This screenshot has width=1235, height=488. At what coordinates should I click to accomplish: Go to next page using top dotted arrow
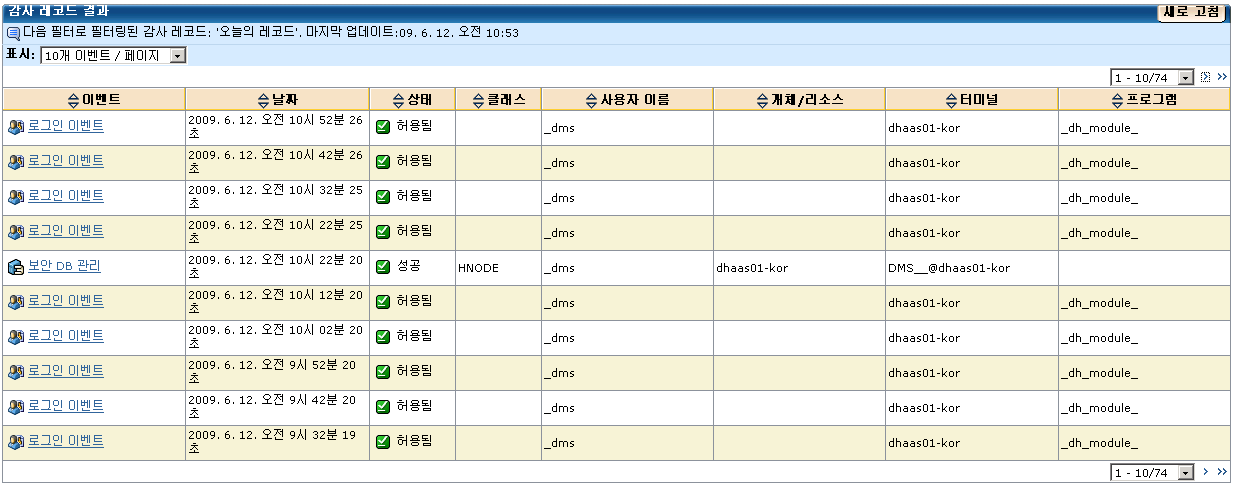[x=1206, y=77]
